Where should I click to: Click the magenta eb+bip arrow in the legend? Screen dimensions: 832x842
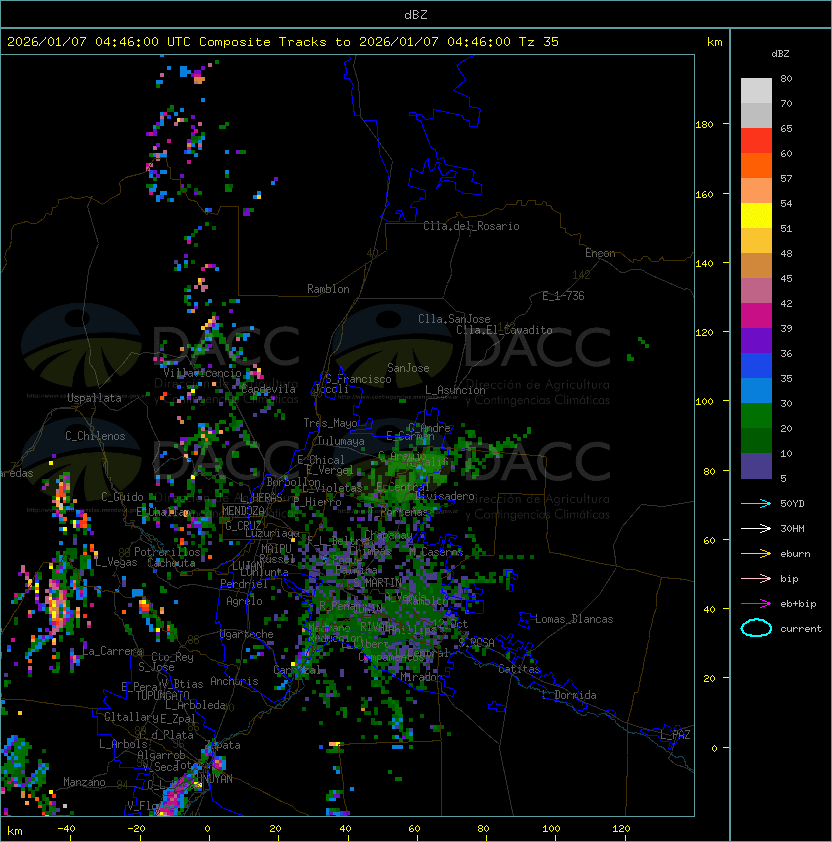[756, 604]
